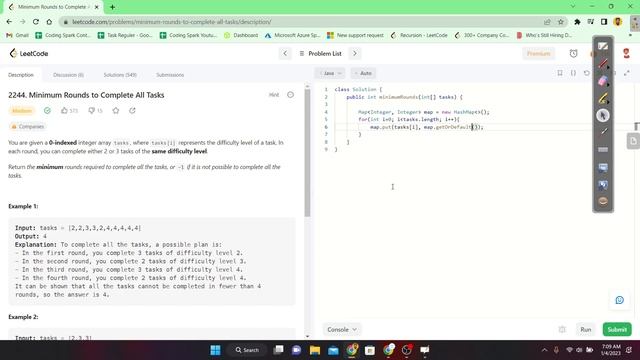Image resolution: width=640 pixels, height=360 pixels.
Task: Click the code format braces icon
Action: (573, 73)
